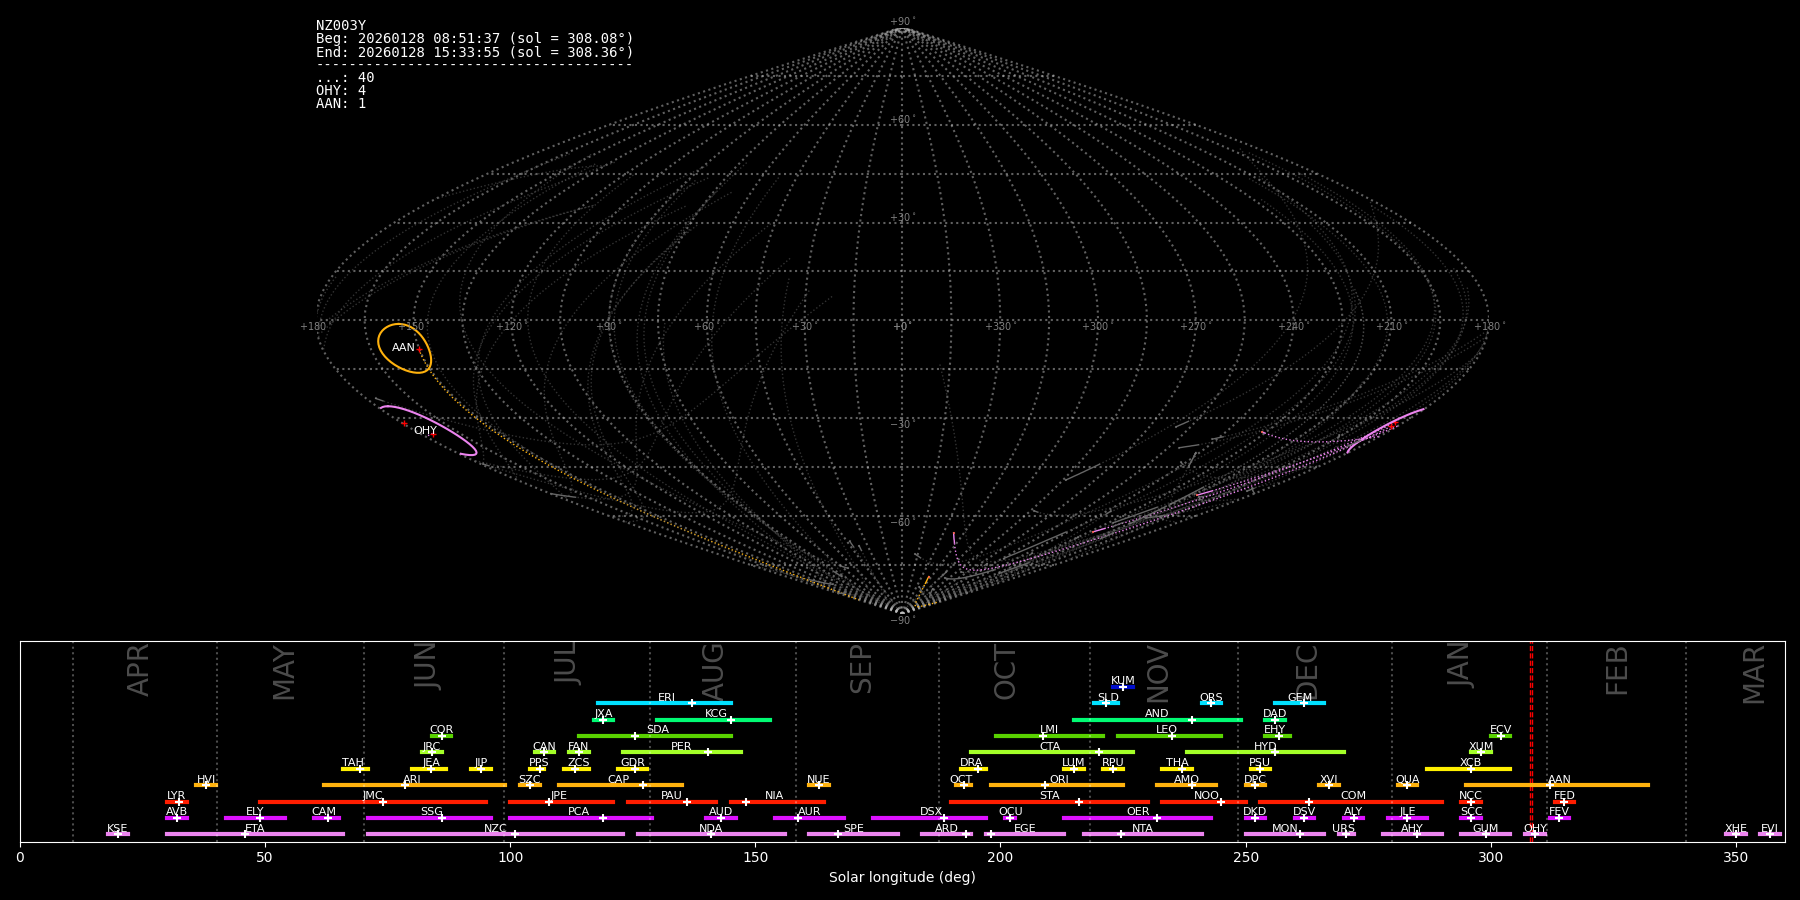Click the PER shower label in timeline
Screen dimensions: 1800x900
[x=681, y=747]
